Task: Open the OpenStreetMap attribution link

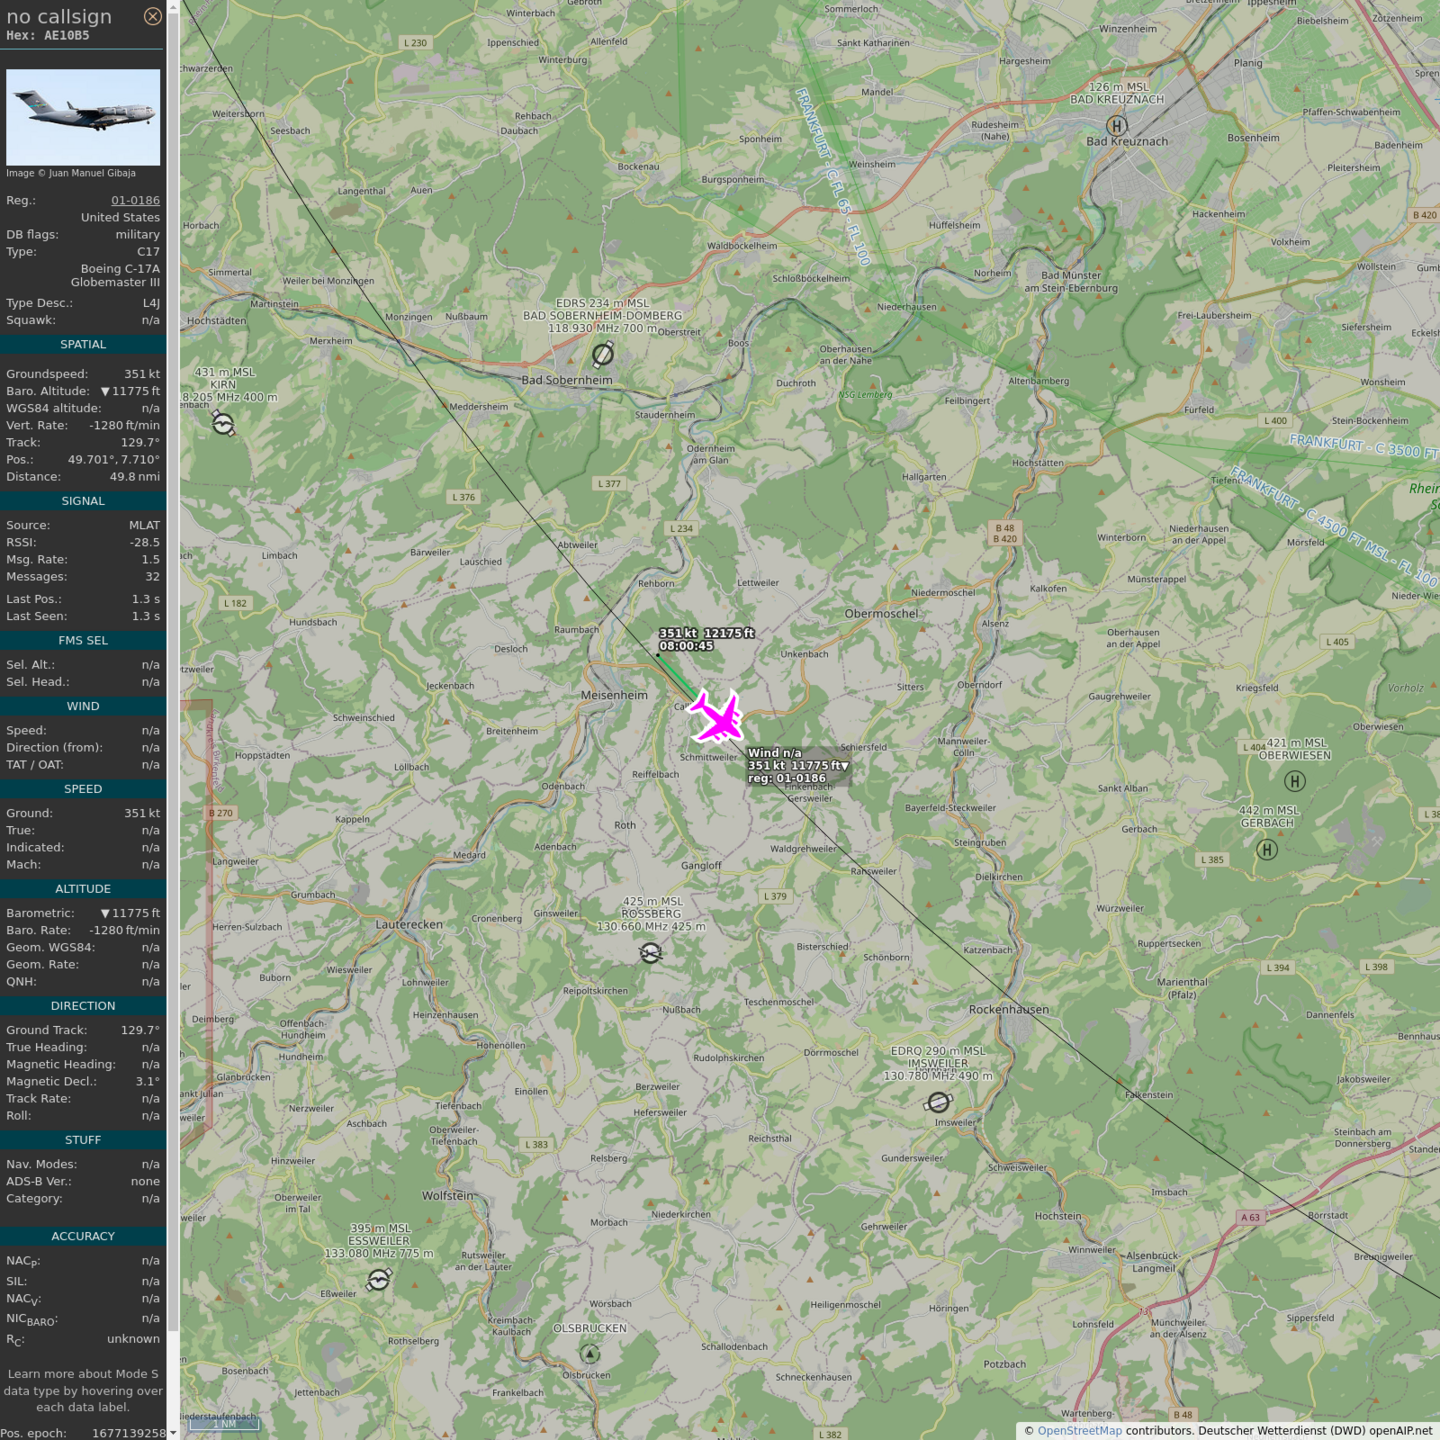Action: (1079, 1430)
